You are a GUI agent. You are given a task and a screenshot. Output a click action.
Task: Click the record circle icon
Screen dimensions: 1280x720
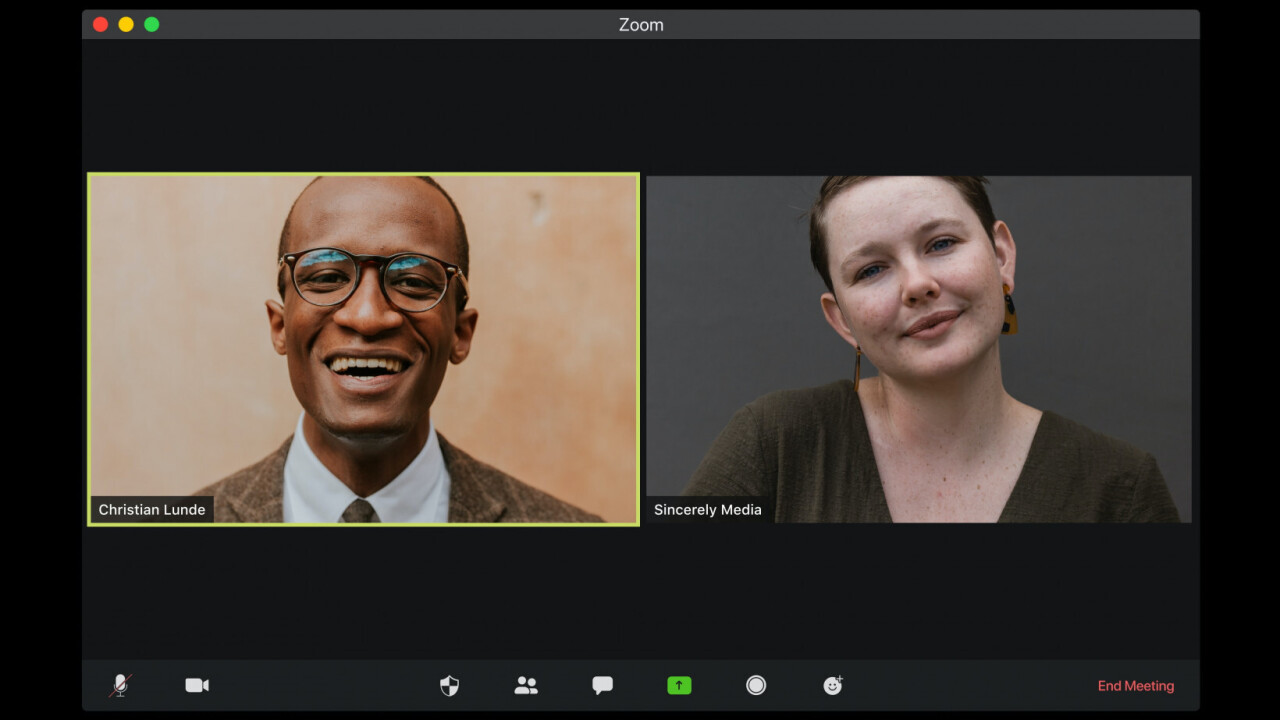(x=756, y=685)
